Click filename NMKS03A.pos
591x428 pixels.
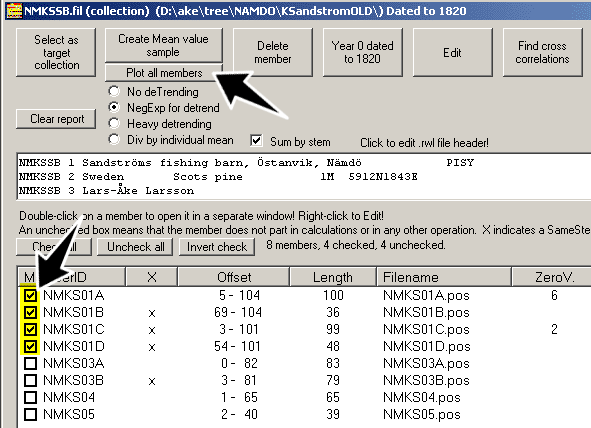point(426,363)
